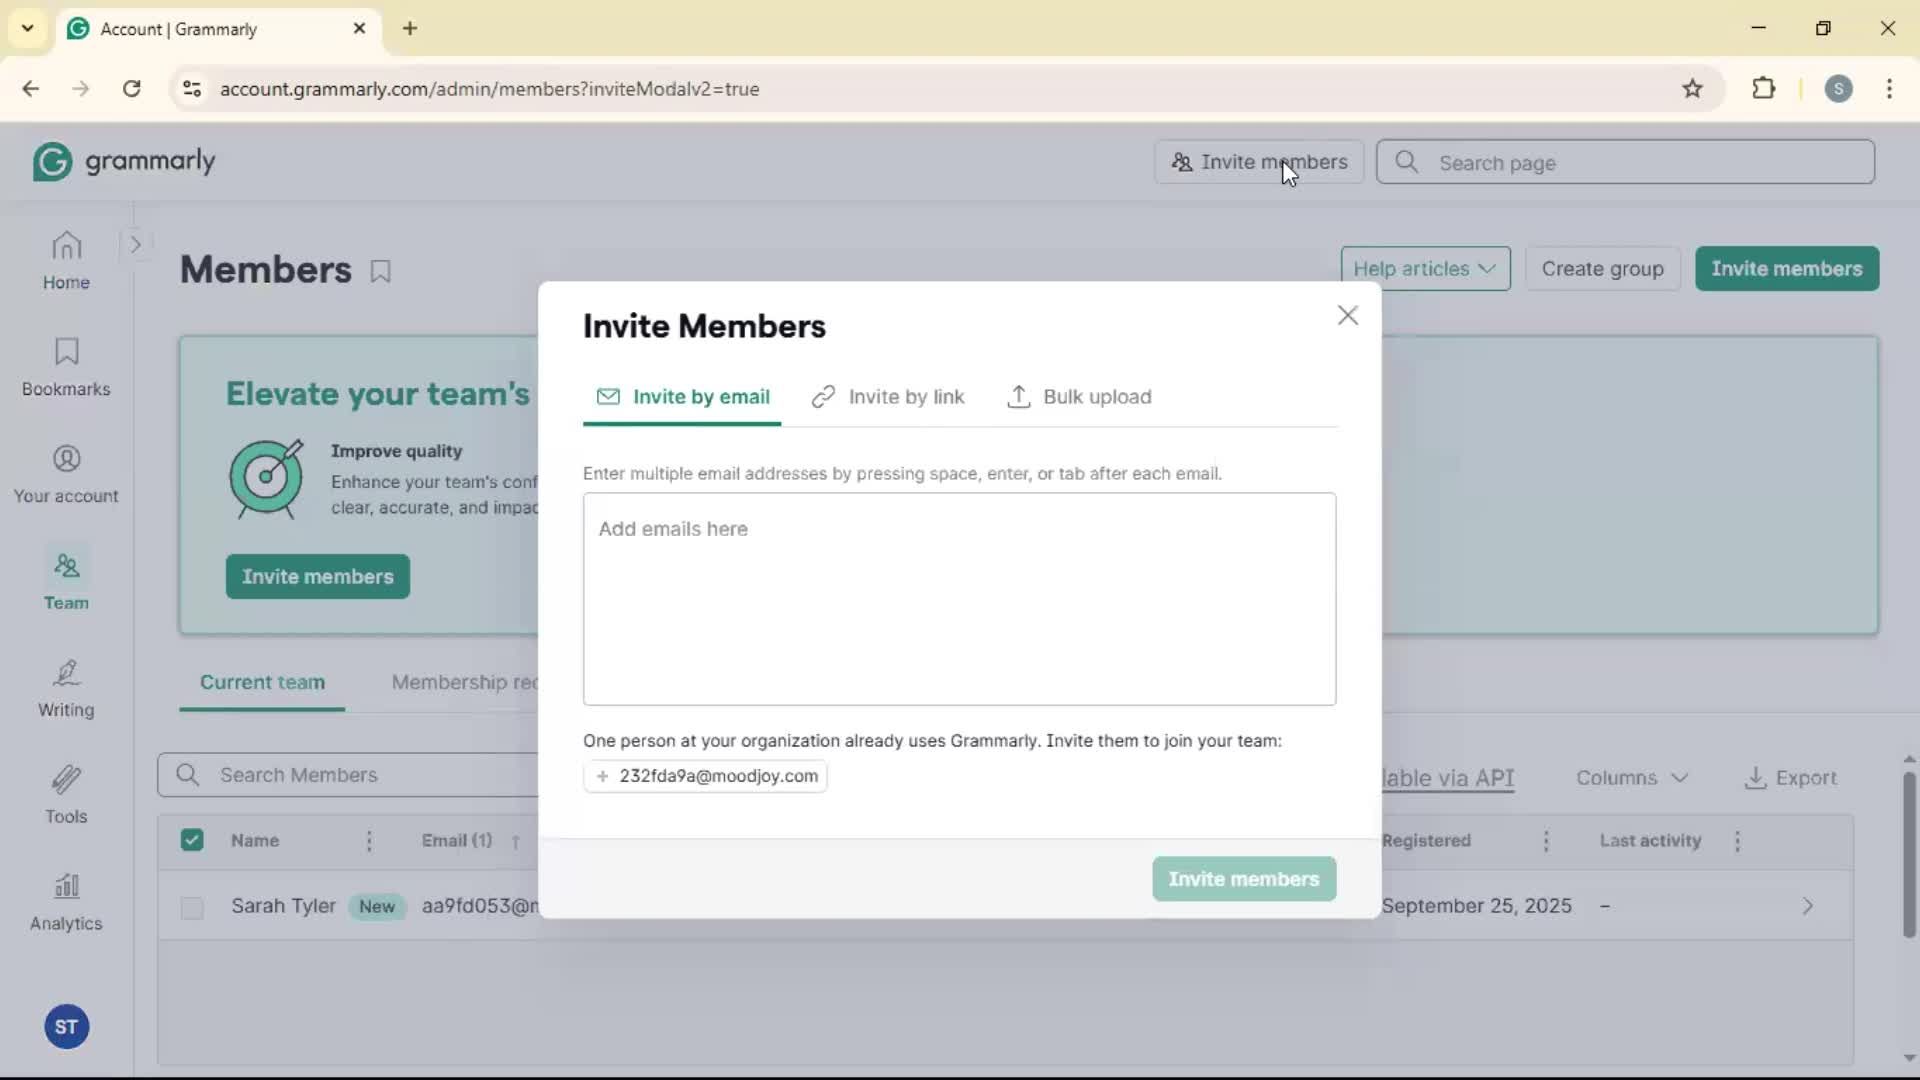Expand the sidebar with the chevron arrow
Viewport: 1920px width, 1080px height.
136,244
